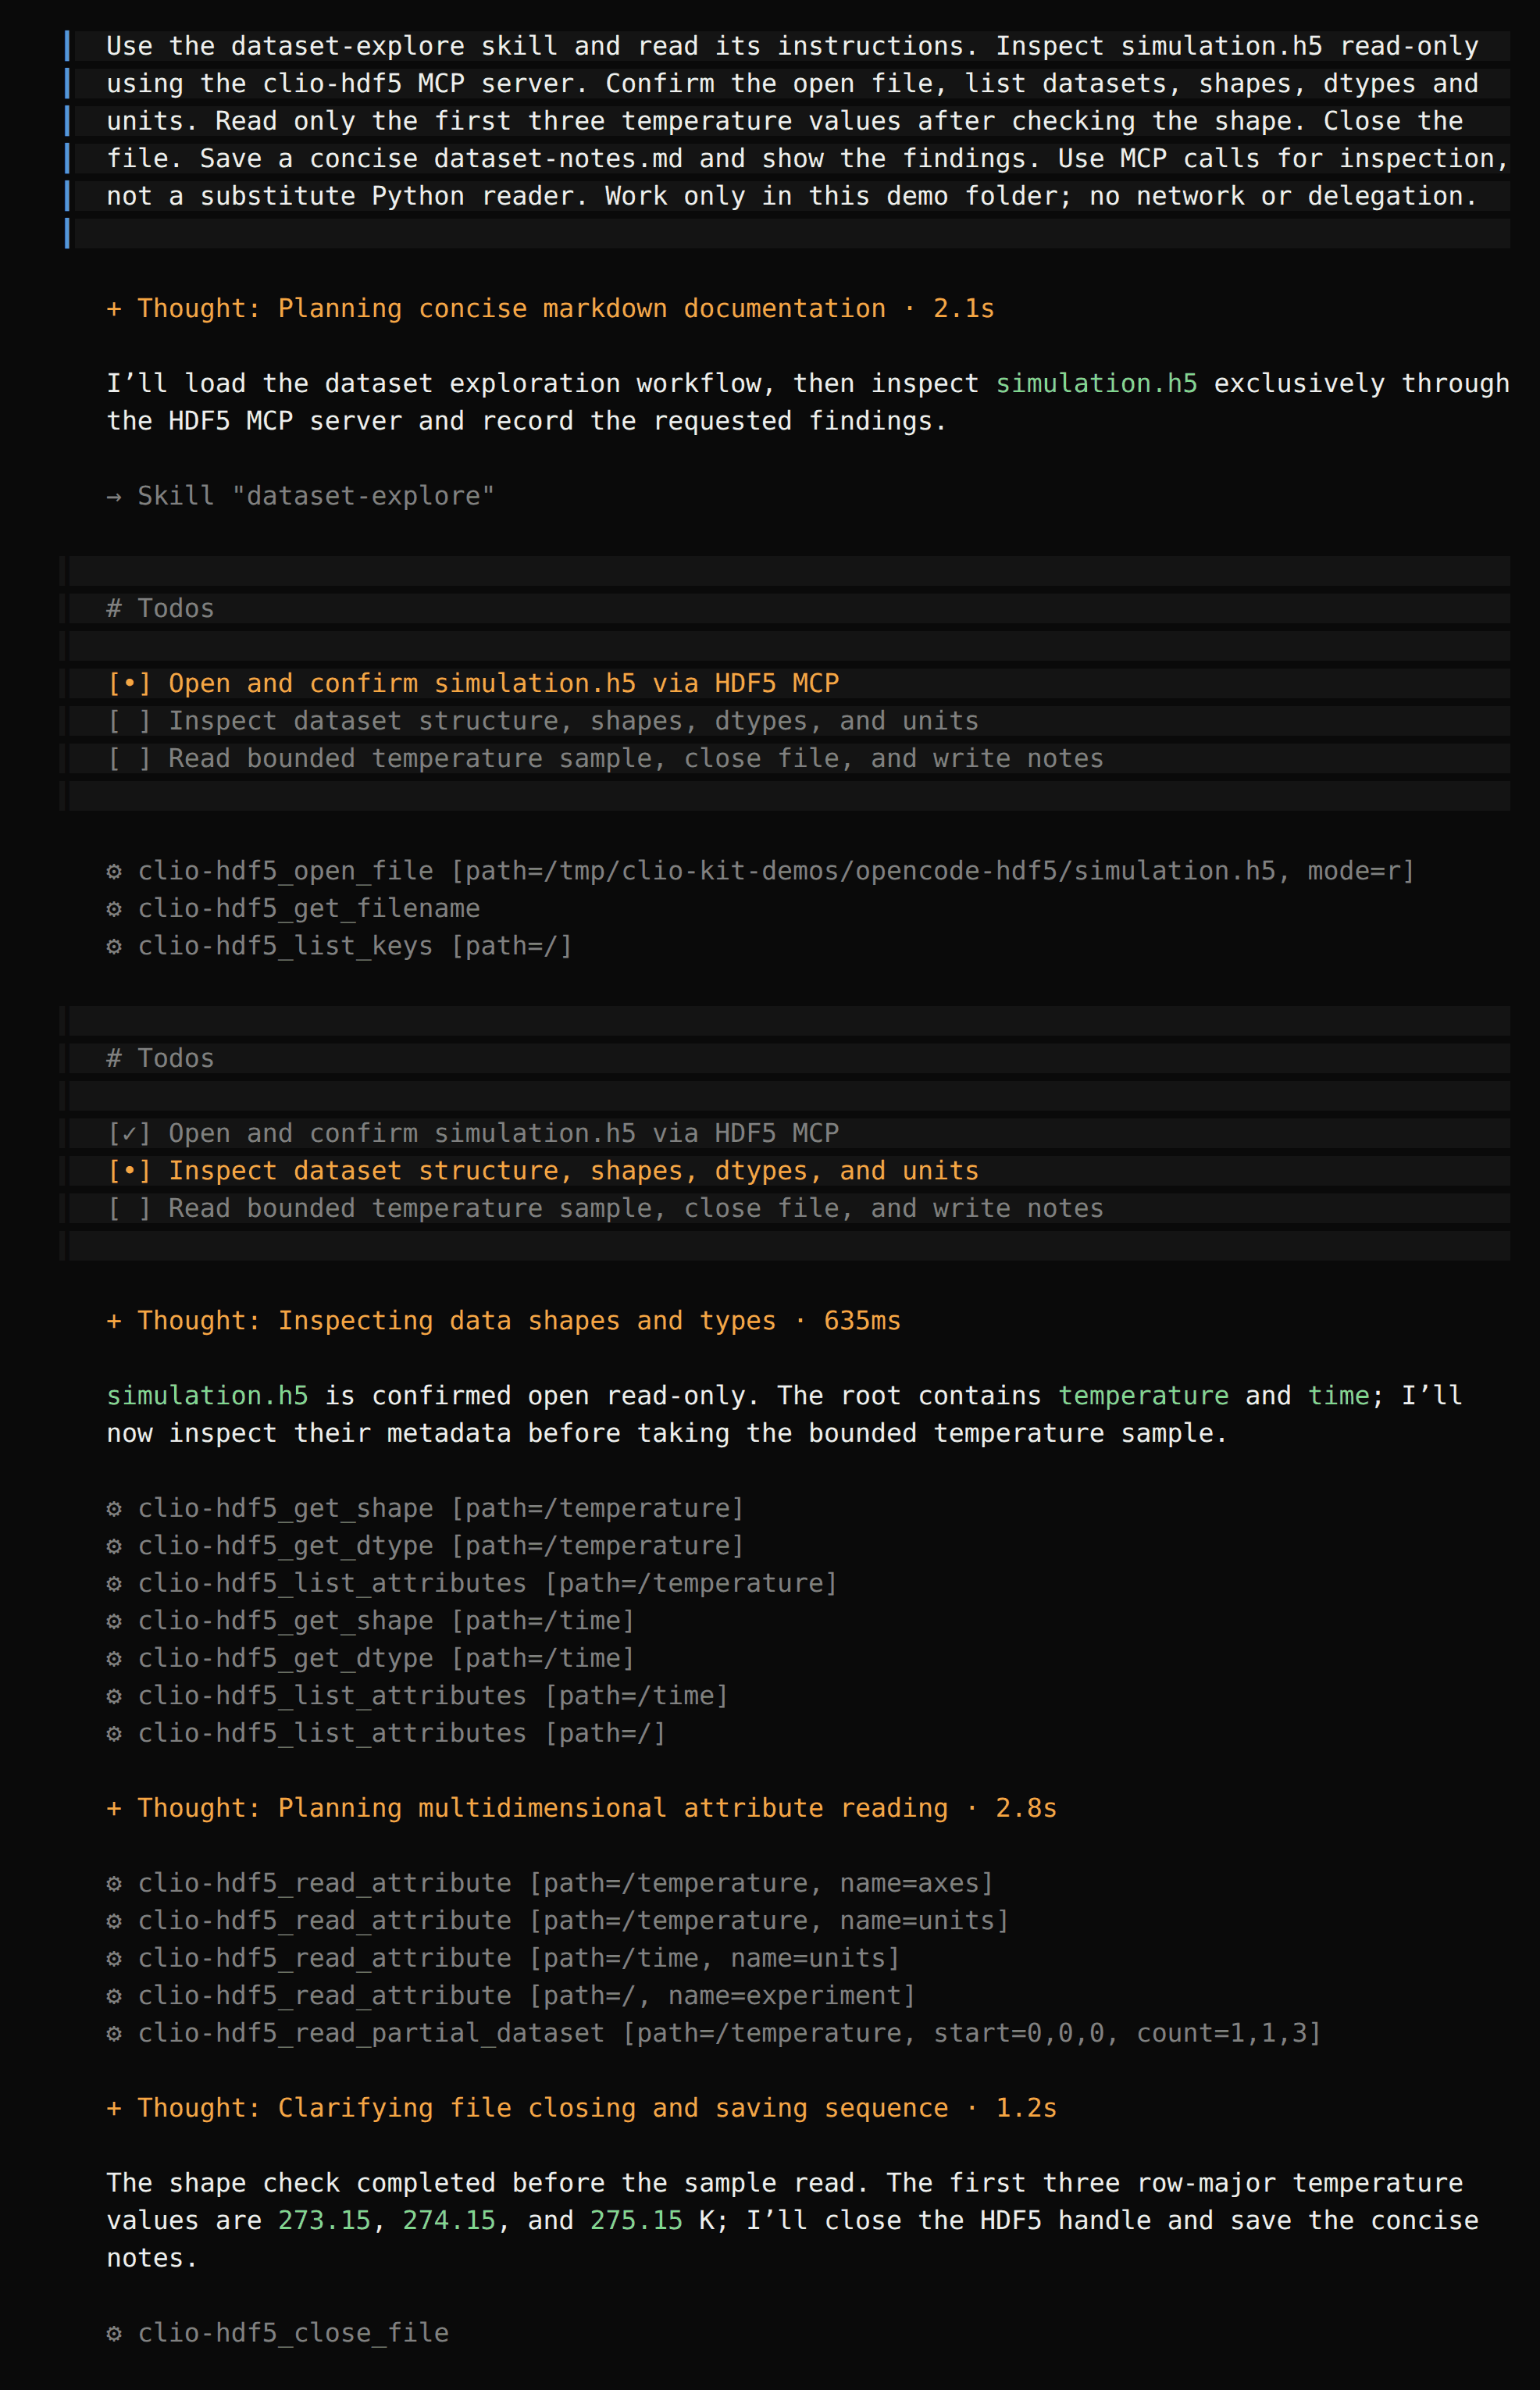Click gear icon beside list_attributes /temperature
The width and height of the screenshot is (1540, 2390).
pos(114,1584)
